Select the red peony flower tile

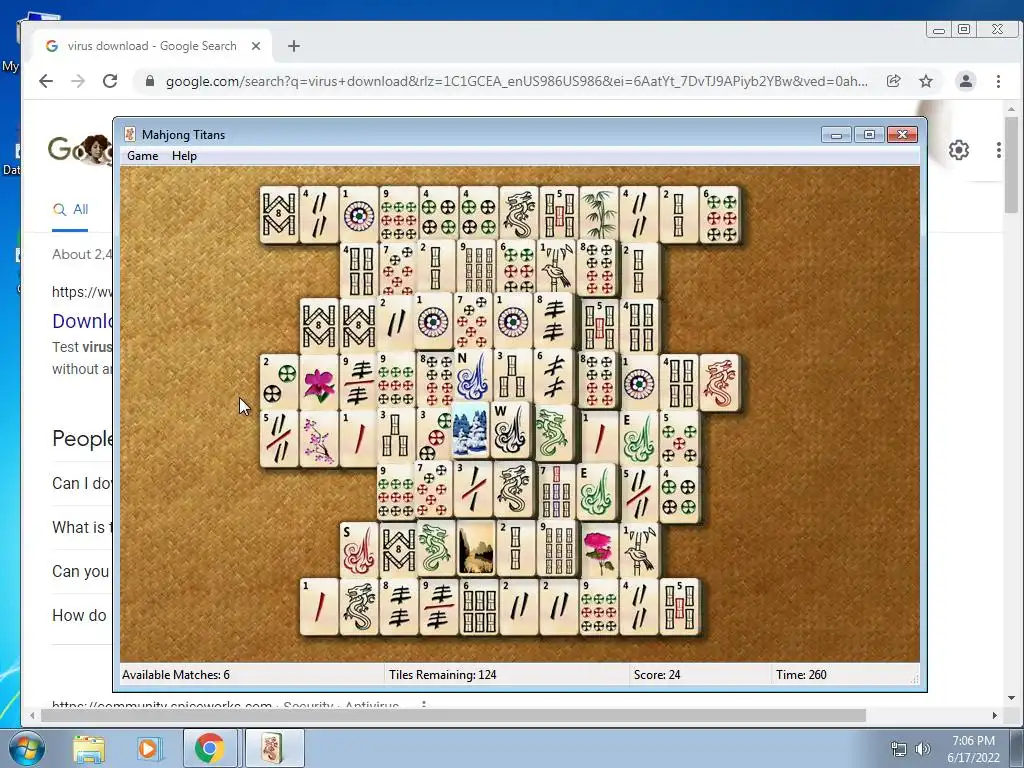click(599, 550)
